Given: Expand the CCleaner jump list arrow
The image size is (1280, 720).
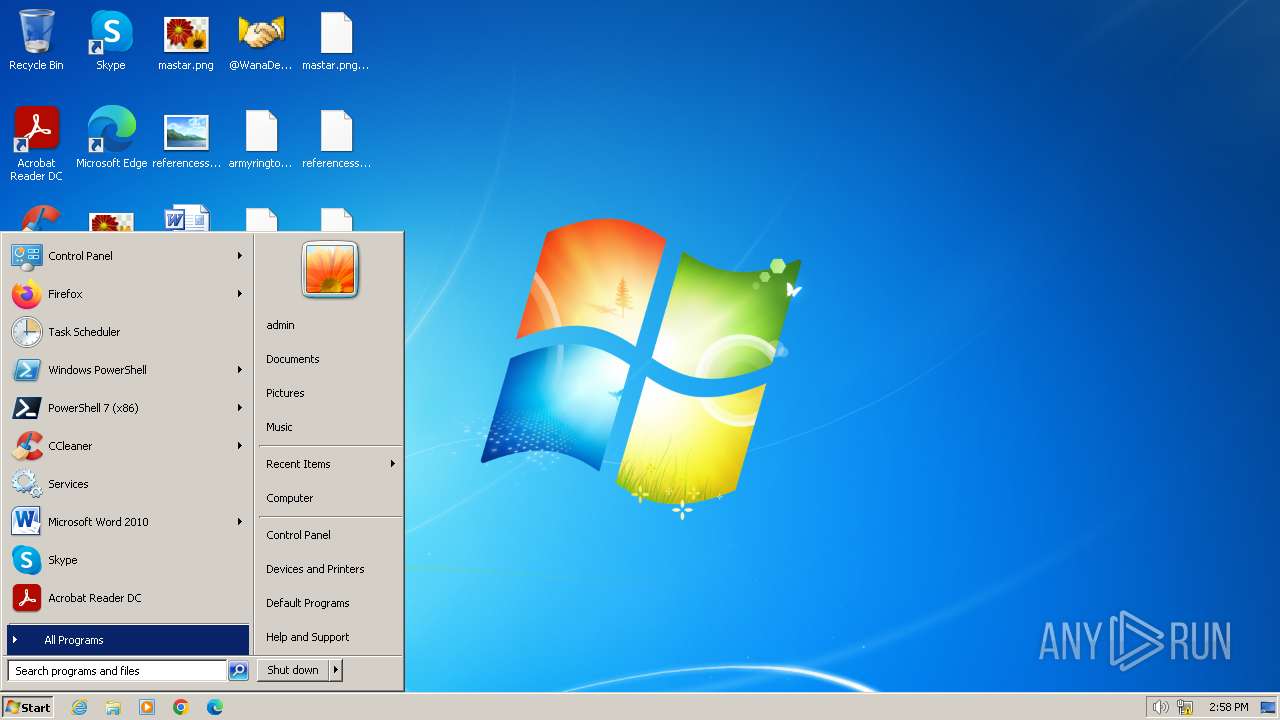Looking at the screenshot, I should 240,446.
